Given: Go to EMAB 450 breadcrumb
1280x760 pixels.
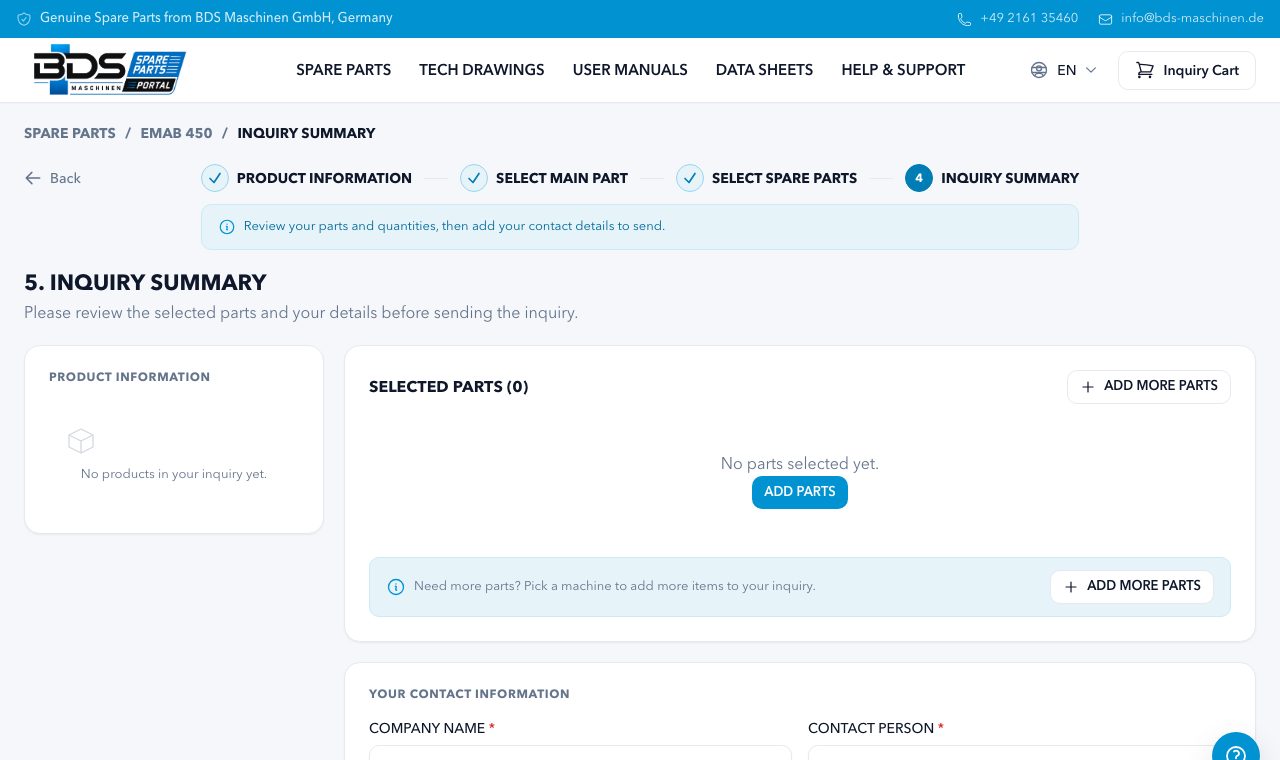Looking at the screenshot, I should click(176, 133).
